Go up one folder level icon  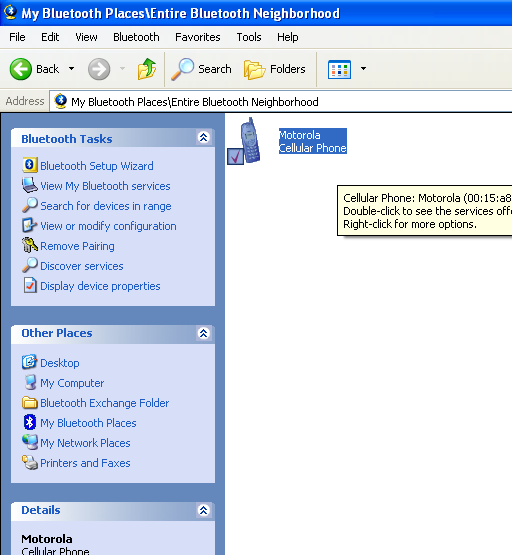tap(147, 69)
